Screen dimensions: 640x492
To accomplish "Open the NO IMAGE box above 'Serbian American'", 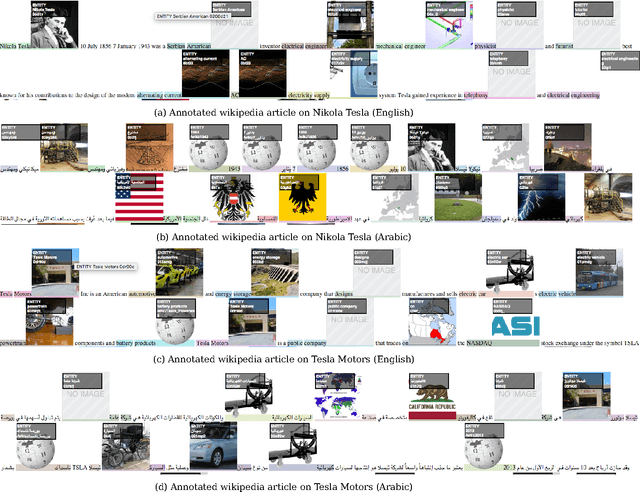I will 235,24.
